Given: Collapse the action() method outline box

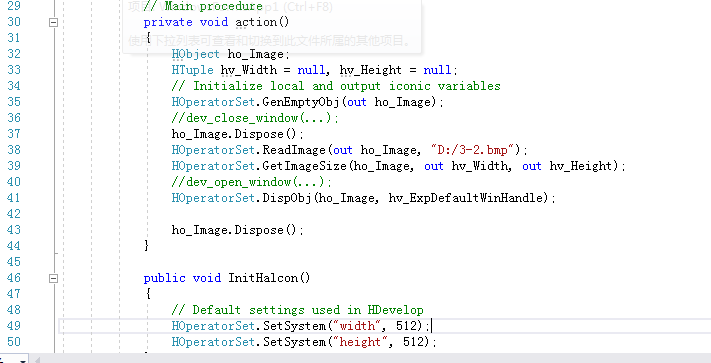Looking at the screenshot, I should [54, 22].
